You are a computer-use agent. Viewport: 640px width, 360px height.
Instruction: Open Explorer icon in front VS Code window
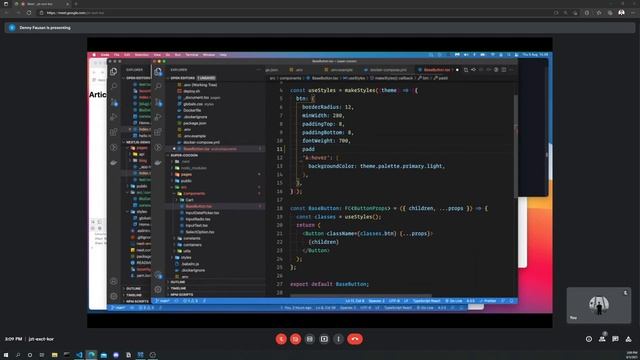point(158,71)
